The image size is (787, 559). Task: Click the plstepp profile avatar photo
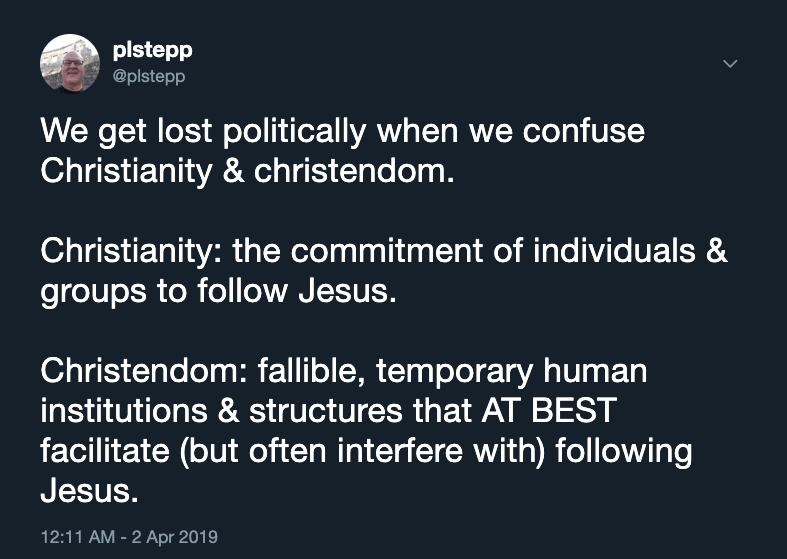pos(69,64)
